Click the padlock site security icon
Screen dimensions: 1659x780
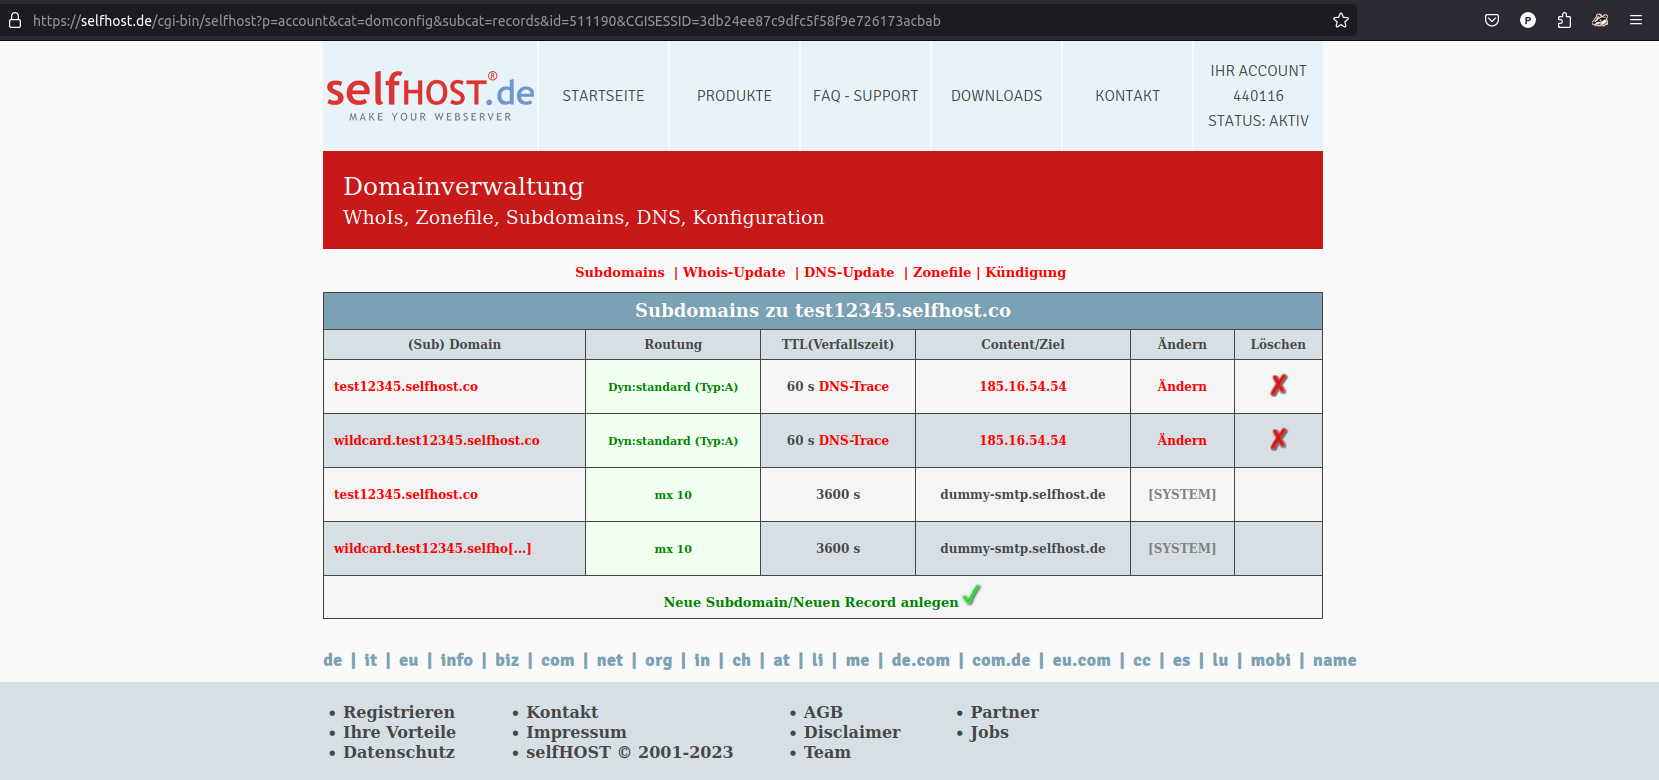[15, 20]
